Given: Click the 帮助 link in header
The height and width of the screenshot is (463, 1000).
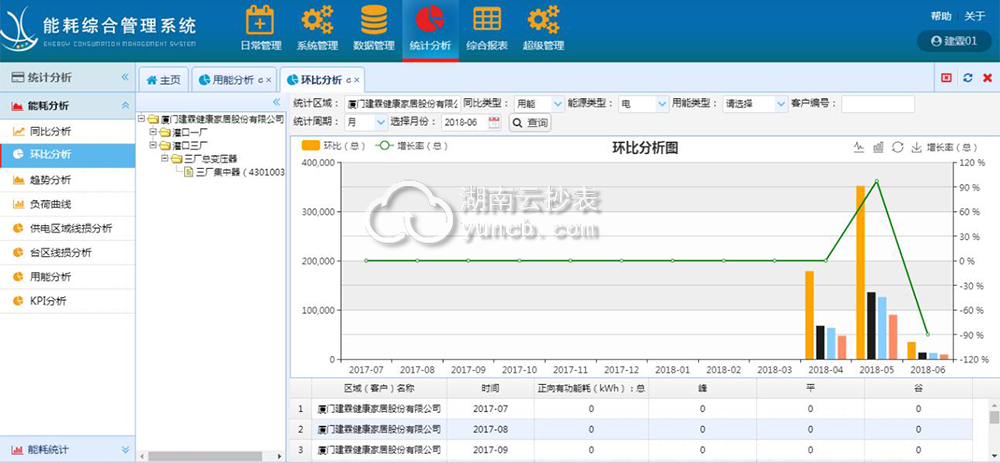Looking at the screenshot, I should 941,16.
